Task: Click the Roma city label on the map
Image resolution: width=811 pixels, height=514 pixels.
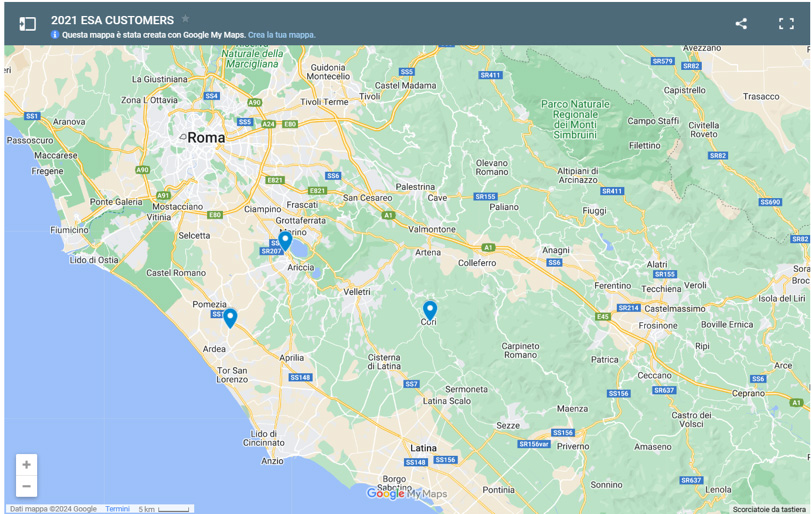Action: 206,138
